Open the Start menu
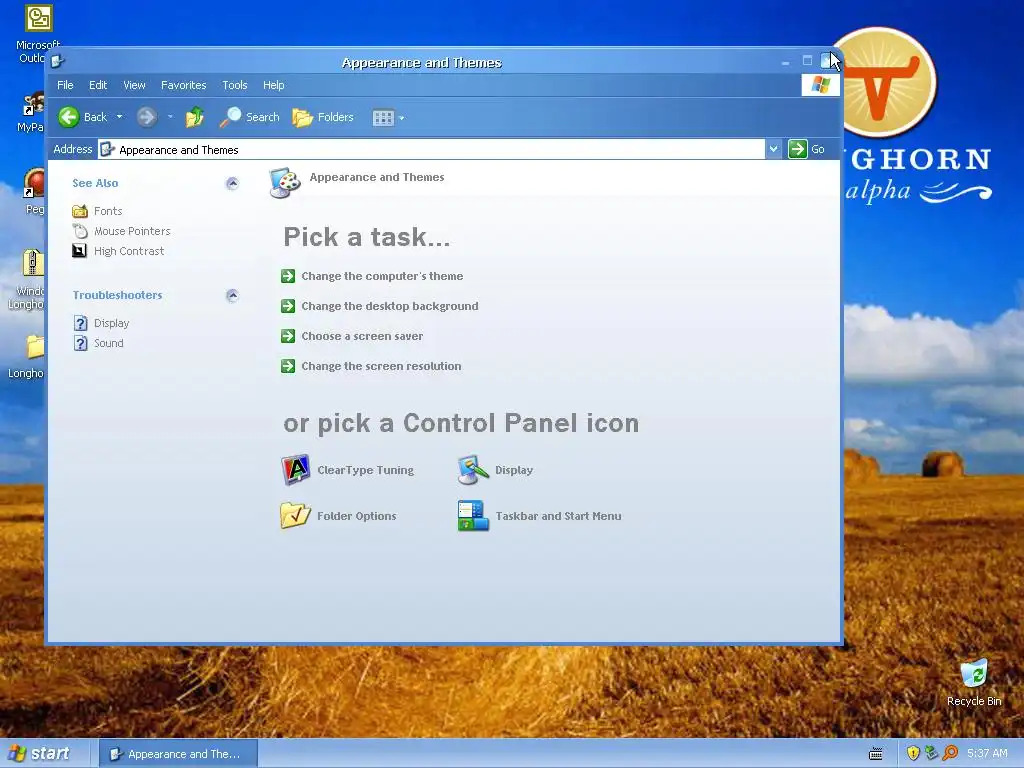The image size is (1024, 768). click(x=39, y=753)
